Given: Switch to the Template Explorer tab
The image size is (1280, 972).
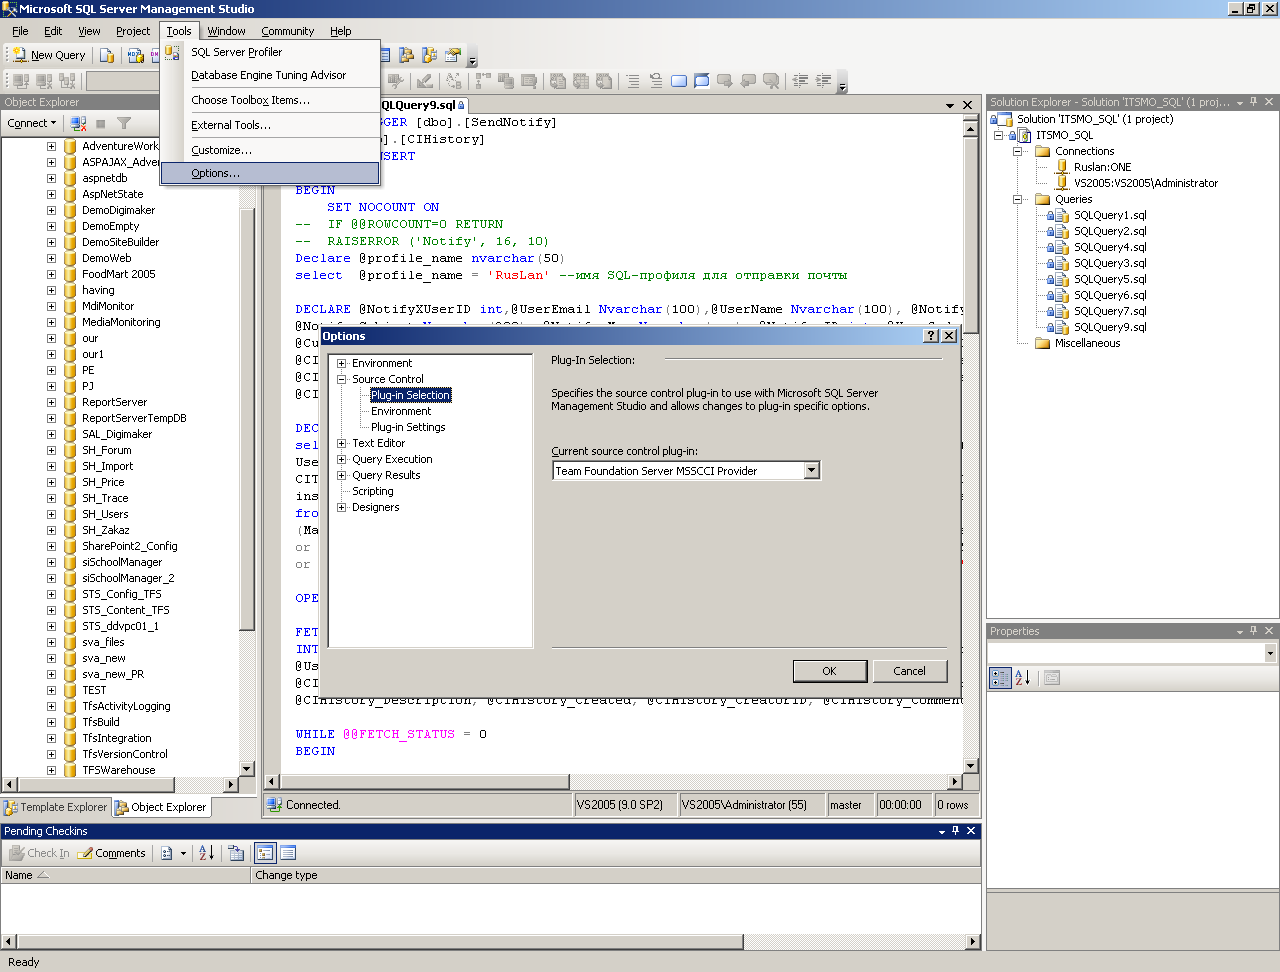Looking at the screenshot, I should coord(55,807).
